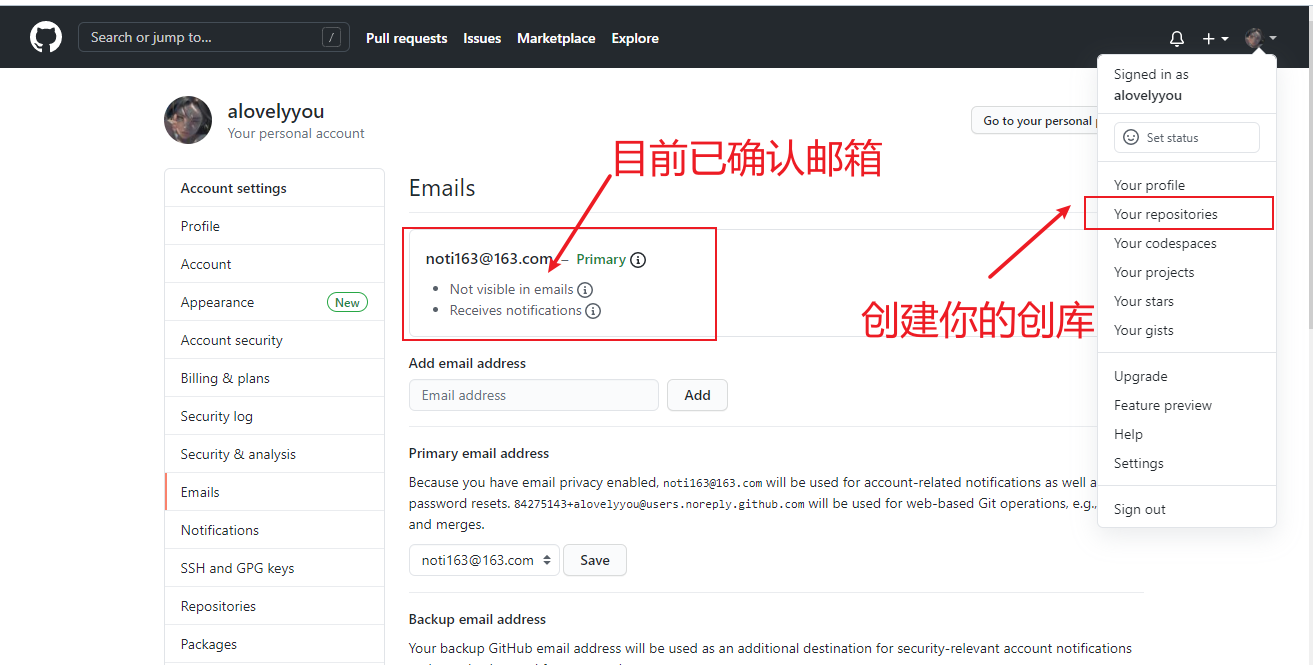Image resolution: width=1313 pixels, height=665 pixels.
Task: Open Packages settings in sidebar
Action: [x=274, y=644]
